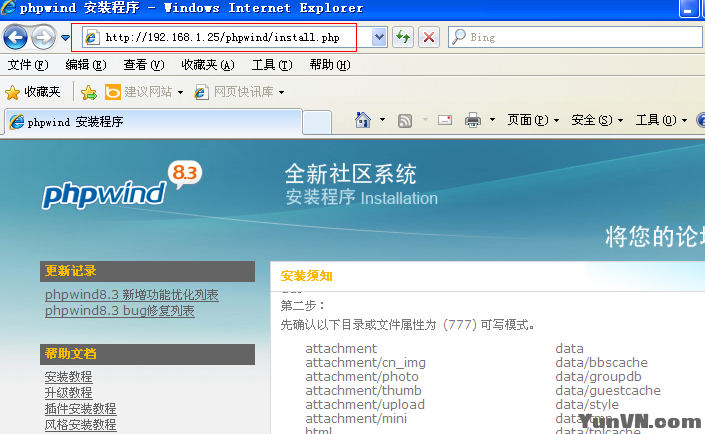Open the 工具(O) command bar menu
This screenshot has width=705, height=434.
point(661,120)
